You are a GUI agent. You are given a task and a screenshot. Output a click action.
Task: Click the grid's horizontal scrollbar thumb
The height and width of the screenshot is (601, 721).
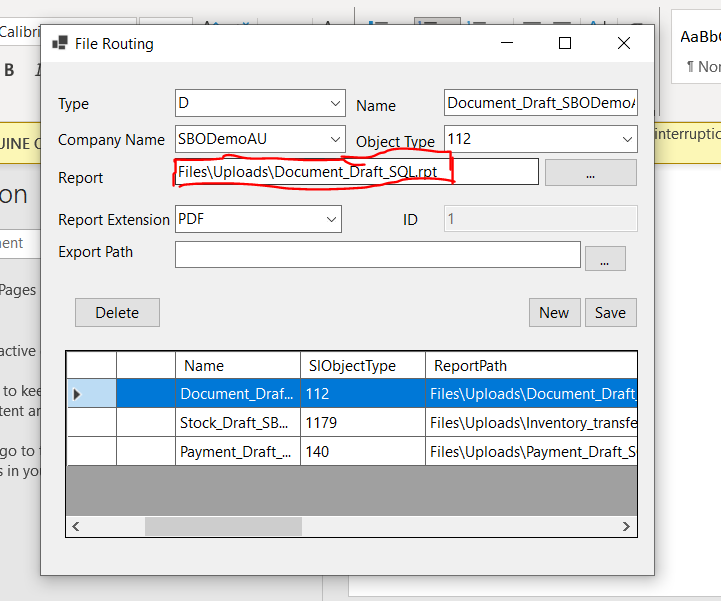click(x=223, y=526)
